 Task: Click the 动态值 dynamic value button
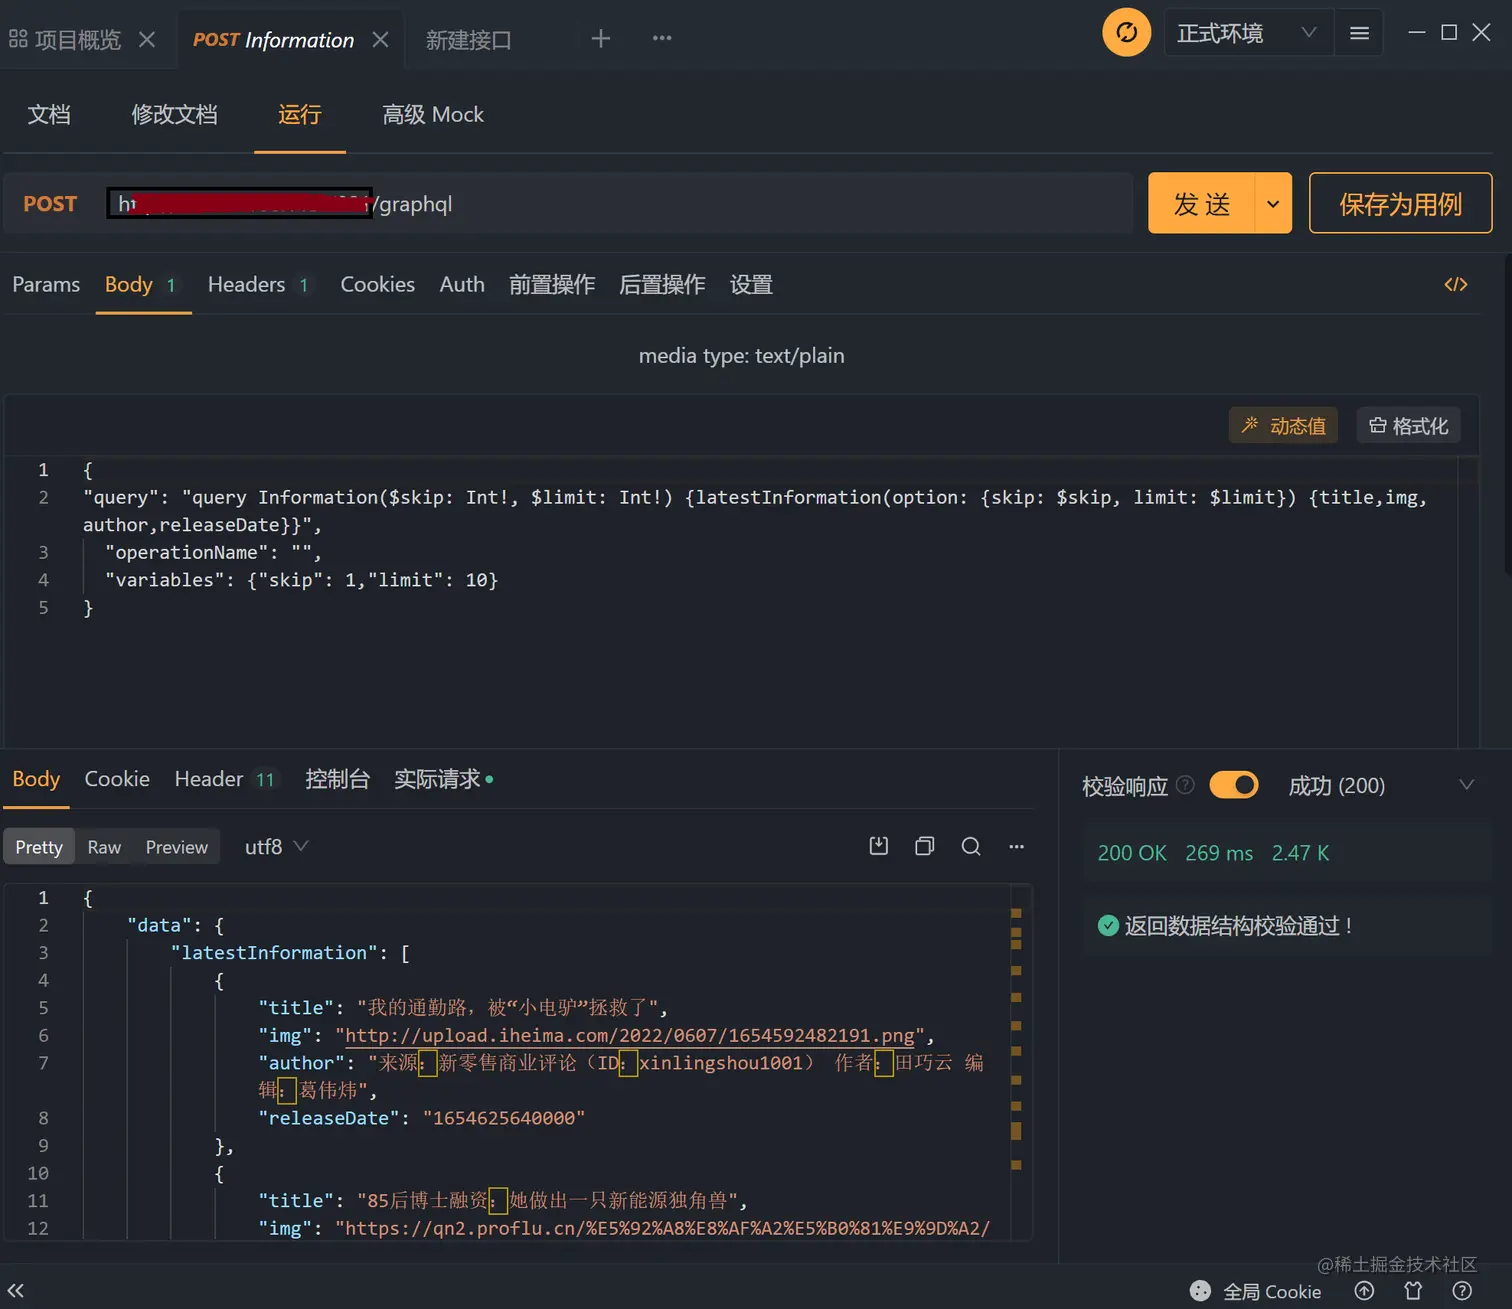[x=1283, y=425]
